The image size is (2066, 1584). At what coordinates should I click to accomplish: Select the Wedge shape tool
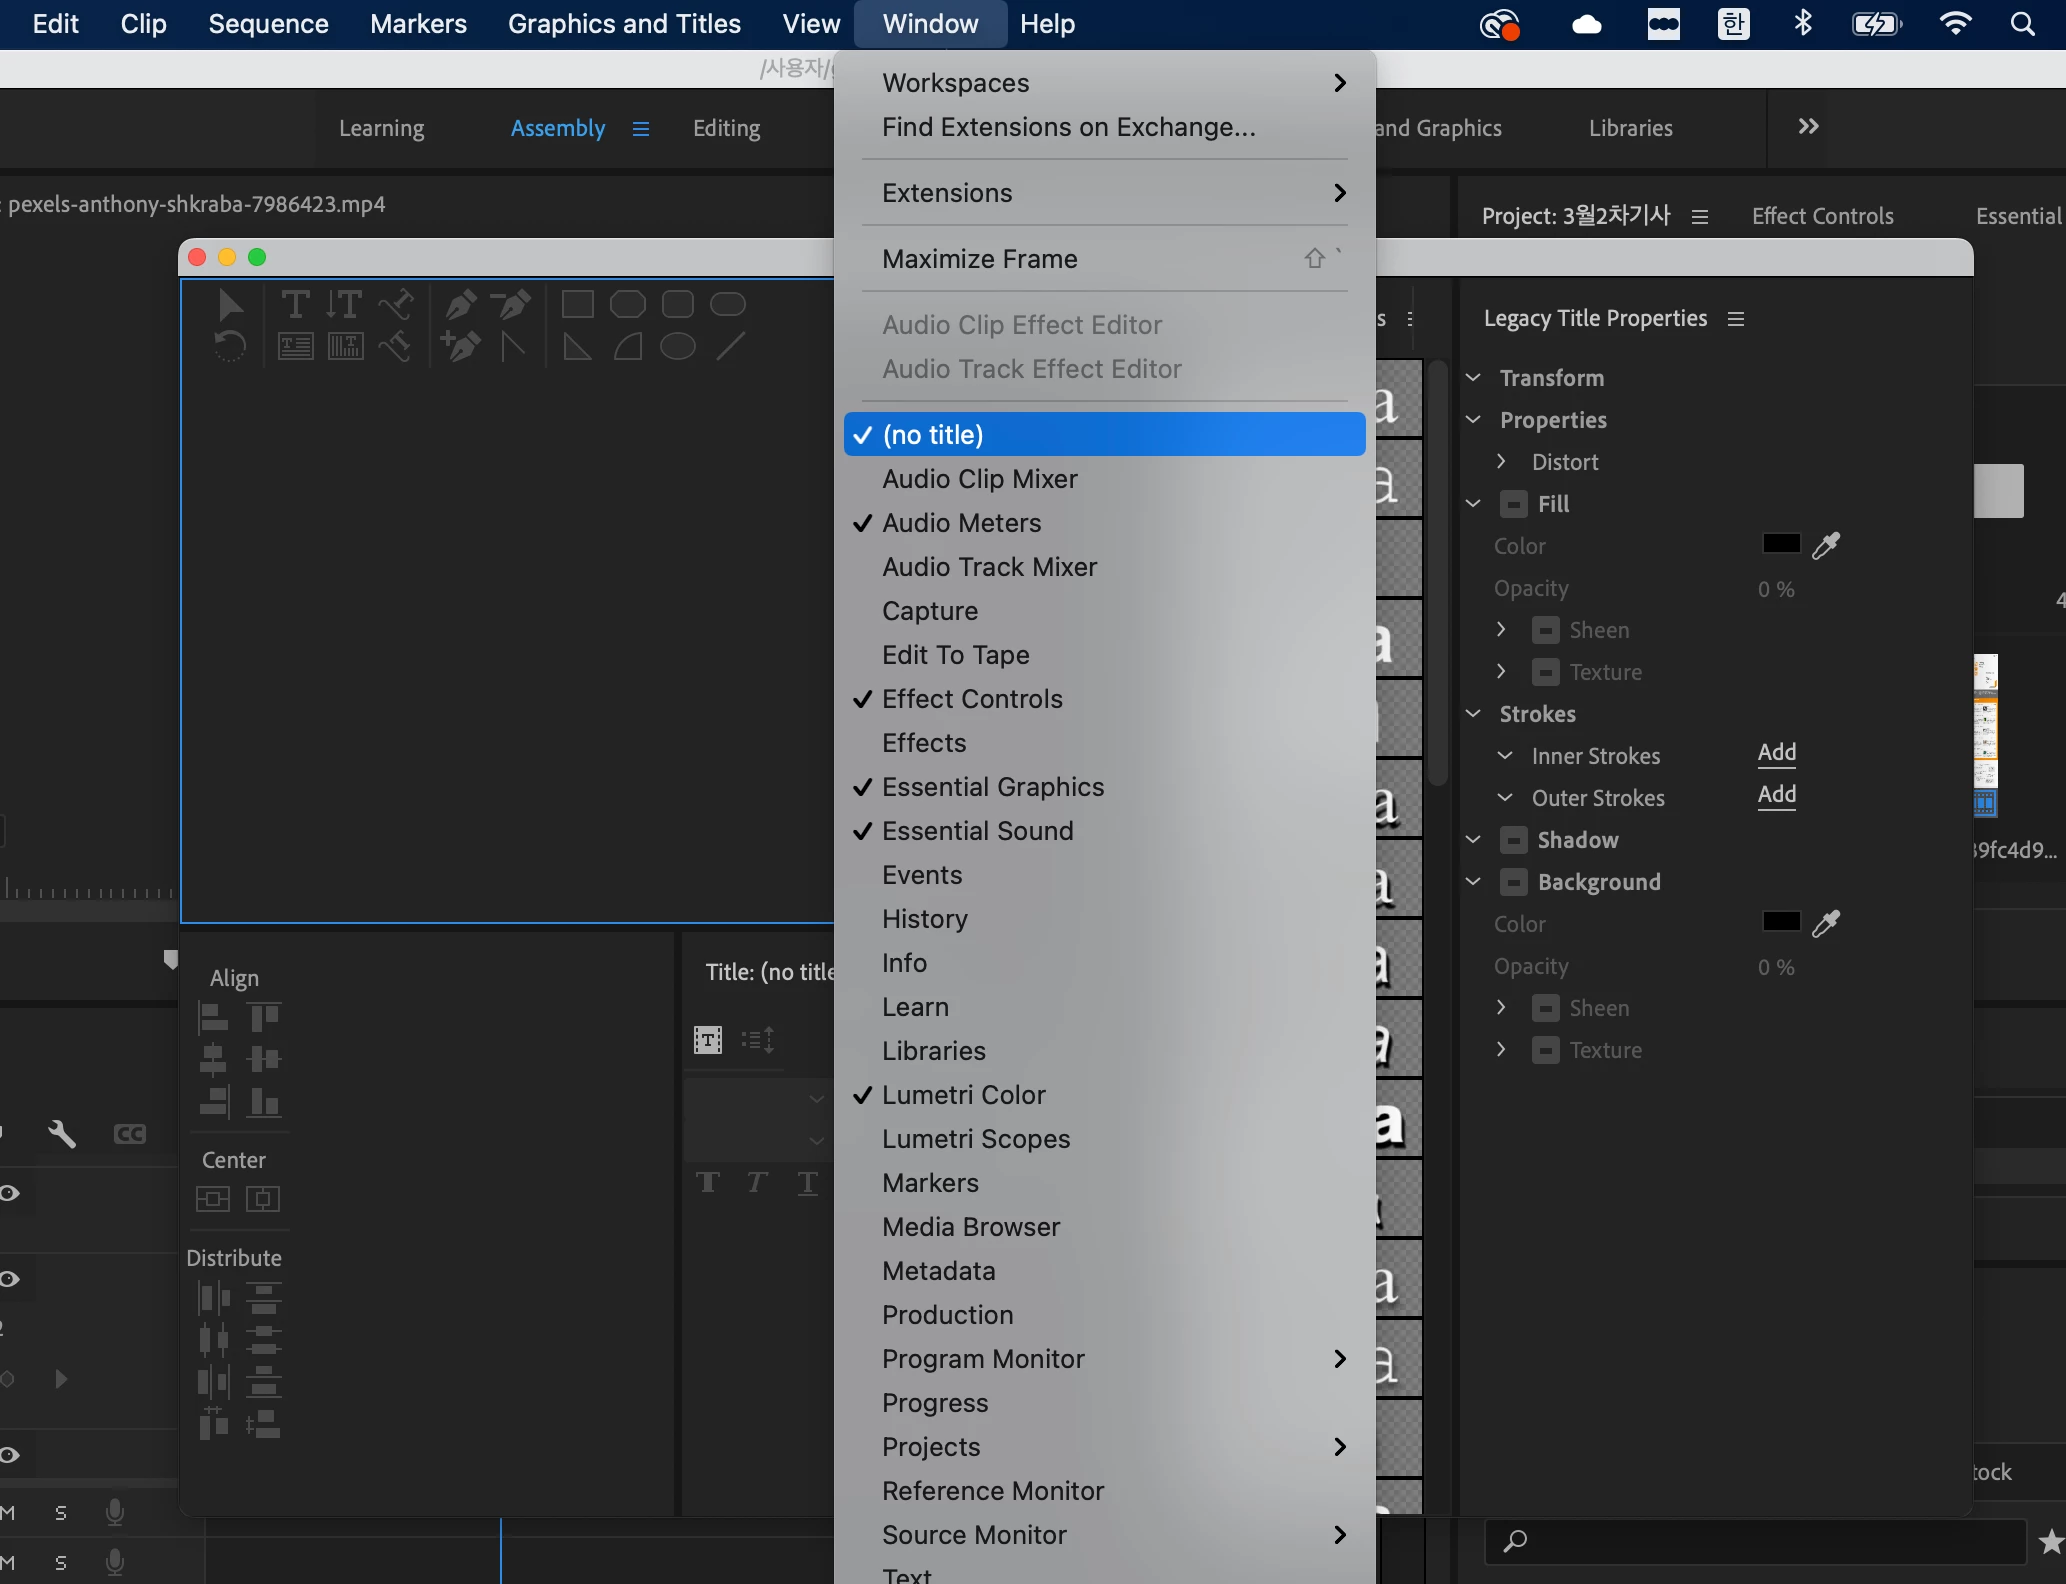pyautogui.click(x=578, y=347)
